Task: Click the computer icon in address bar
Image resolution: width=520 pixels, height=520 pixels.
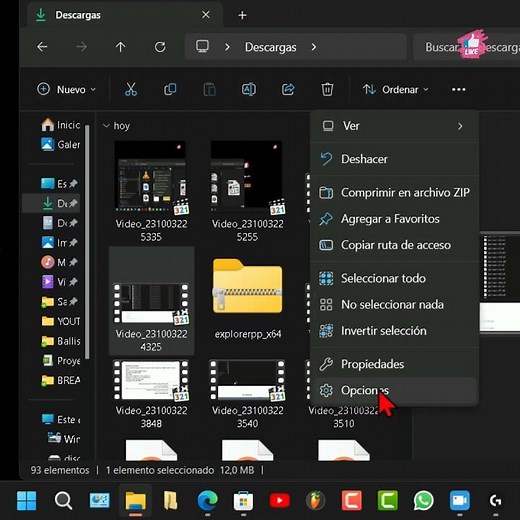Action: [202, 46]
